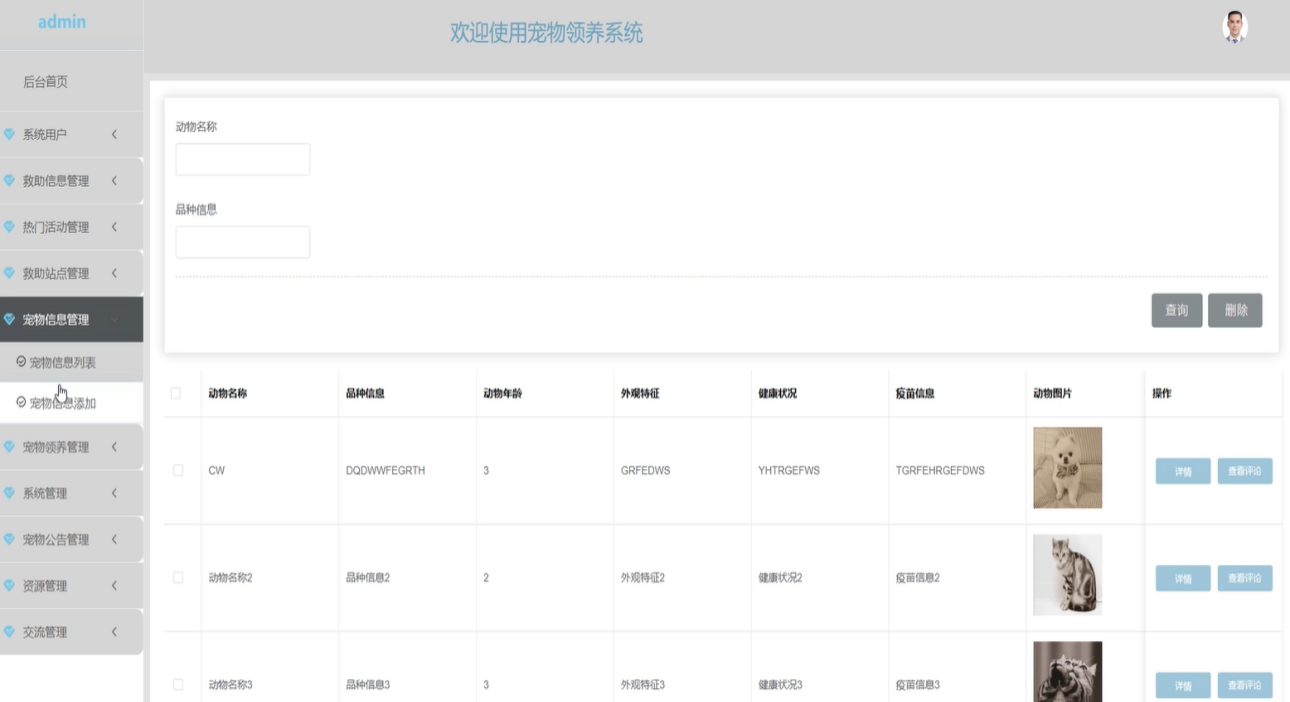The width and height of the screenshot is (1290, 702).
Task: Click the 疫苗信息 column header
Action: point(915,393)
